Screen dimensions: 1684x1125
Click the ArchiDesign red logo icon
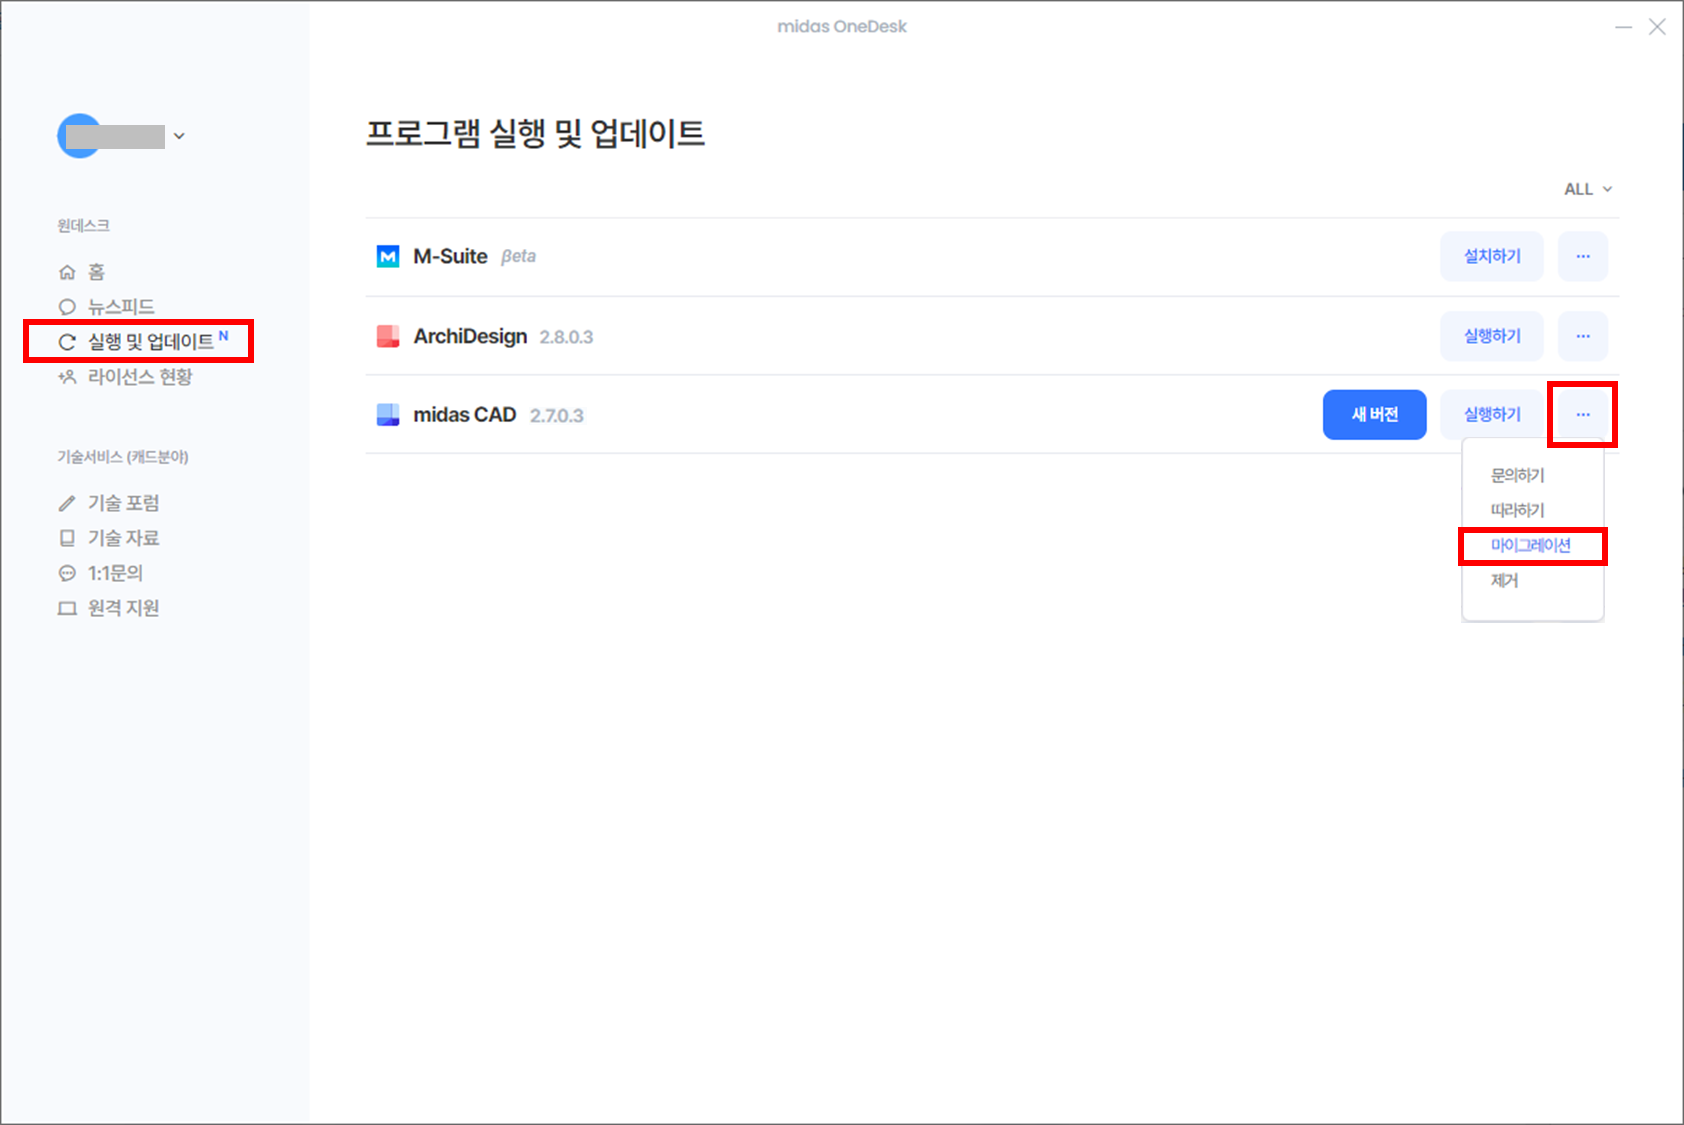[x=388, y=336]
